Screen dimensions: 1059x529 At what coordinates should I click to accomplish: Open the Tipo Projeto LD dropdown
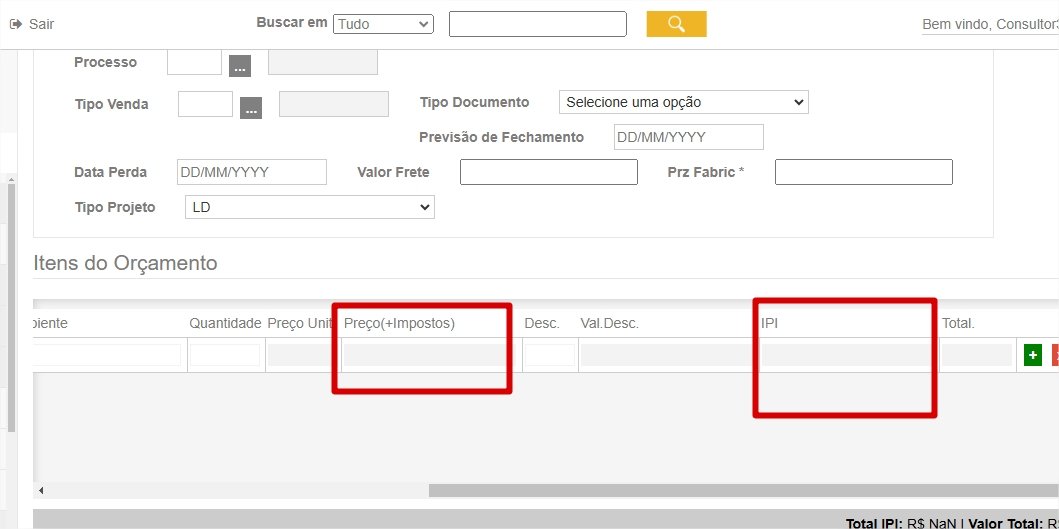(x=310, y=207)
